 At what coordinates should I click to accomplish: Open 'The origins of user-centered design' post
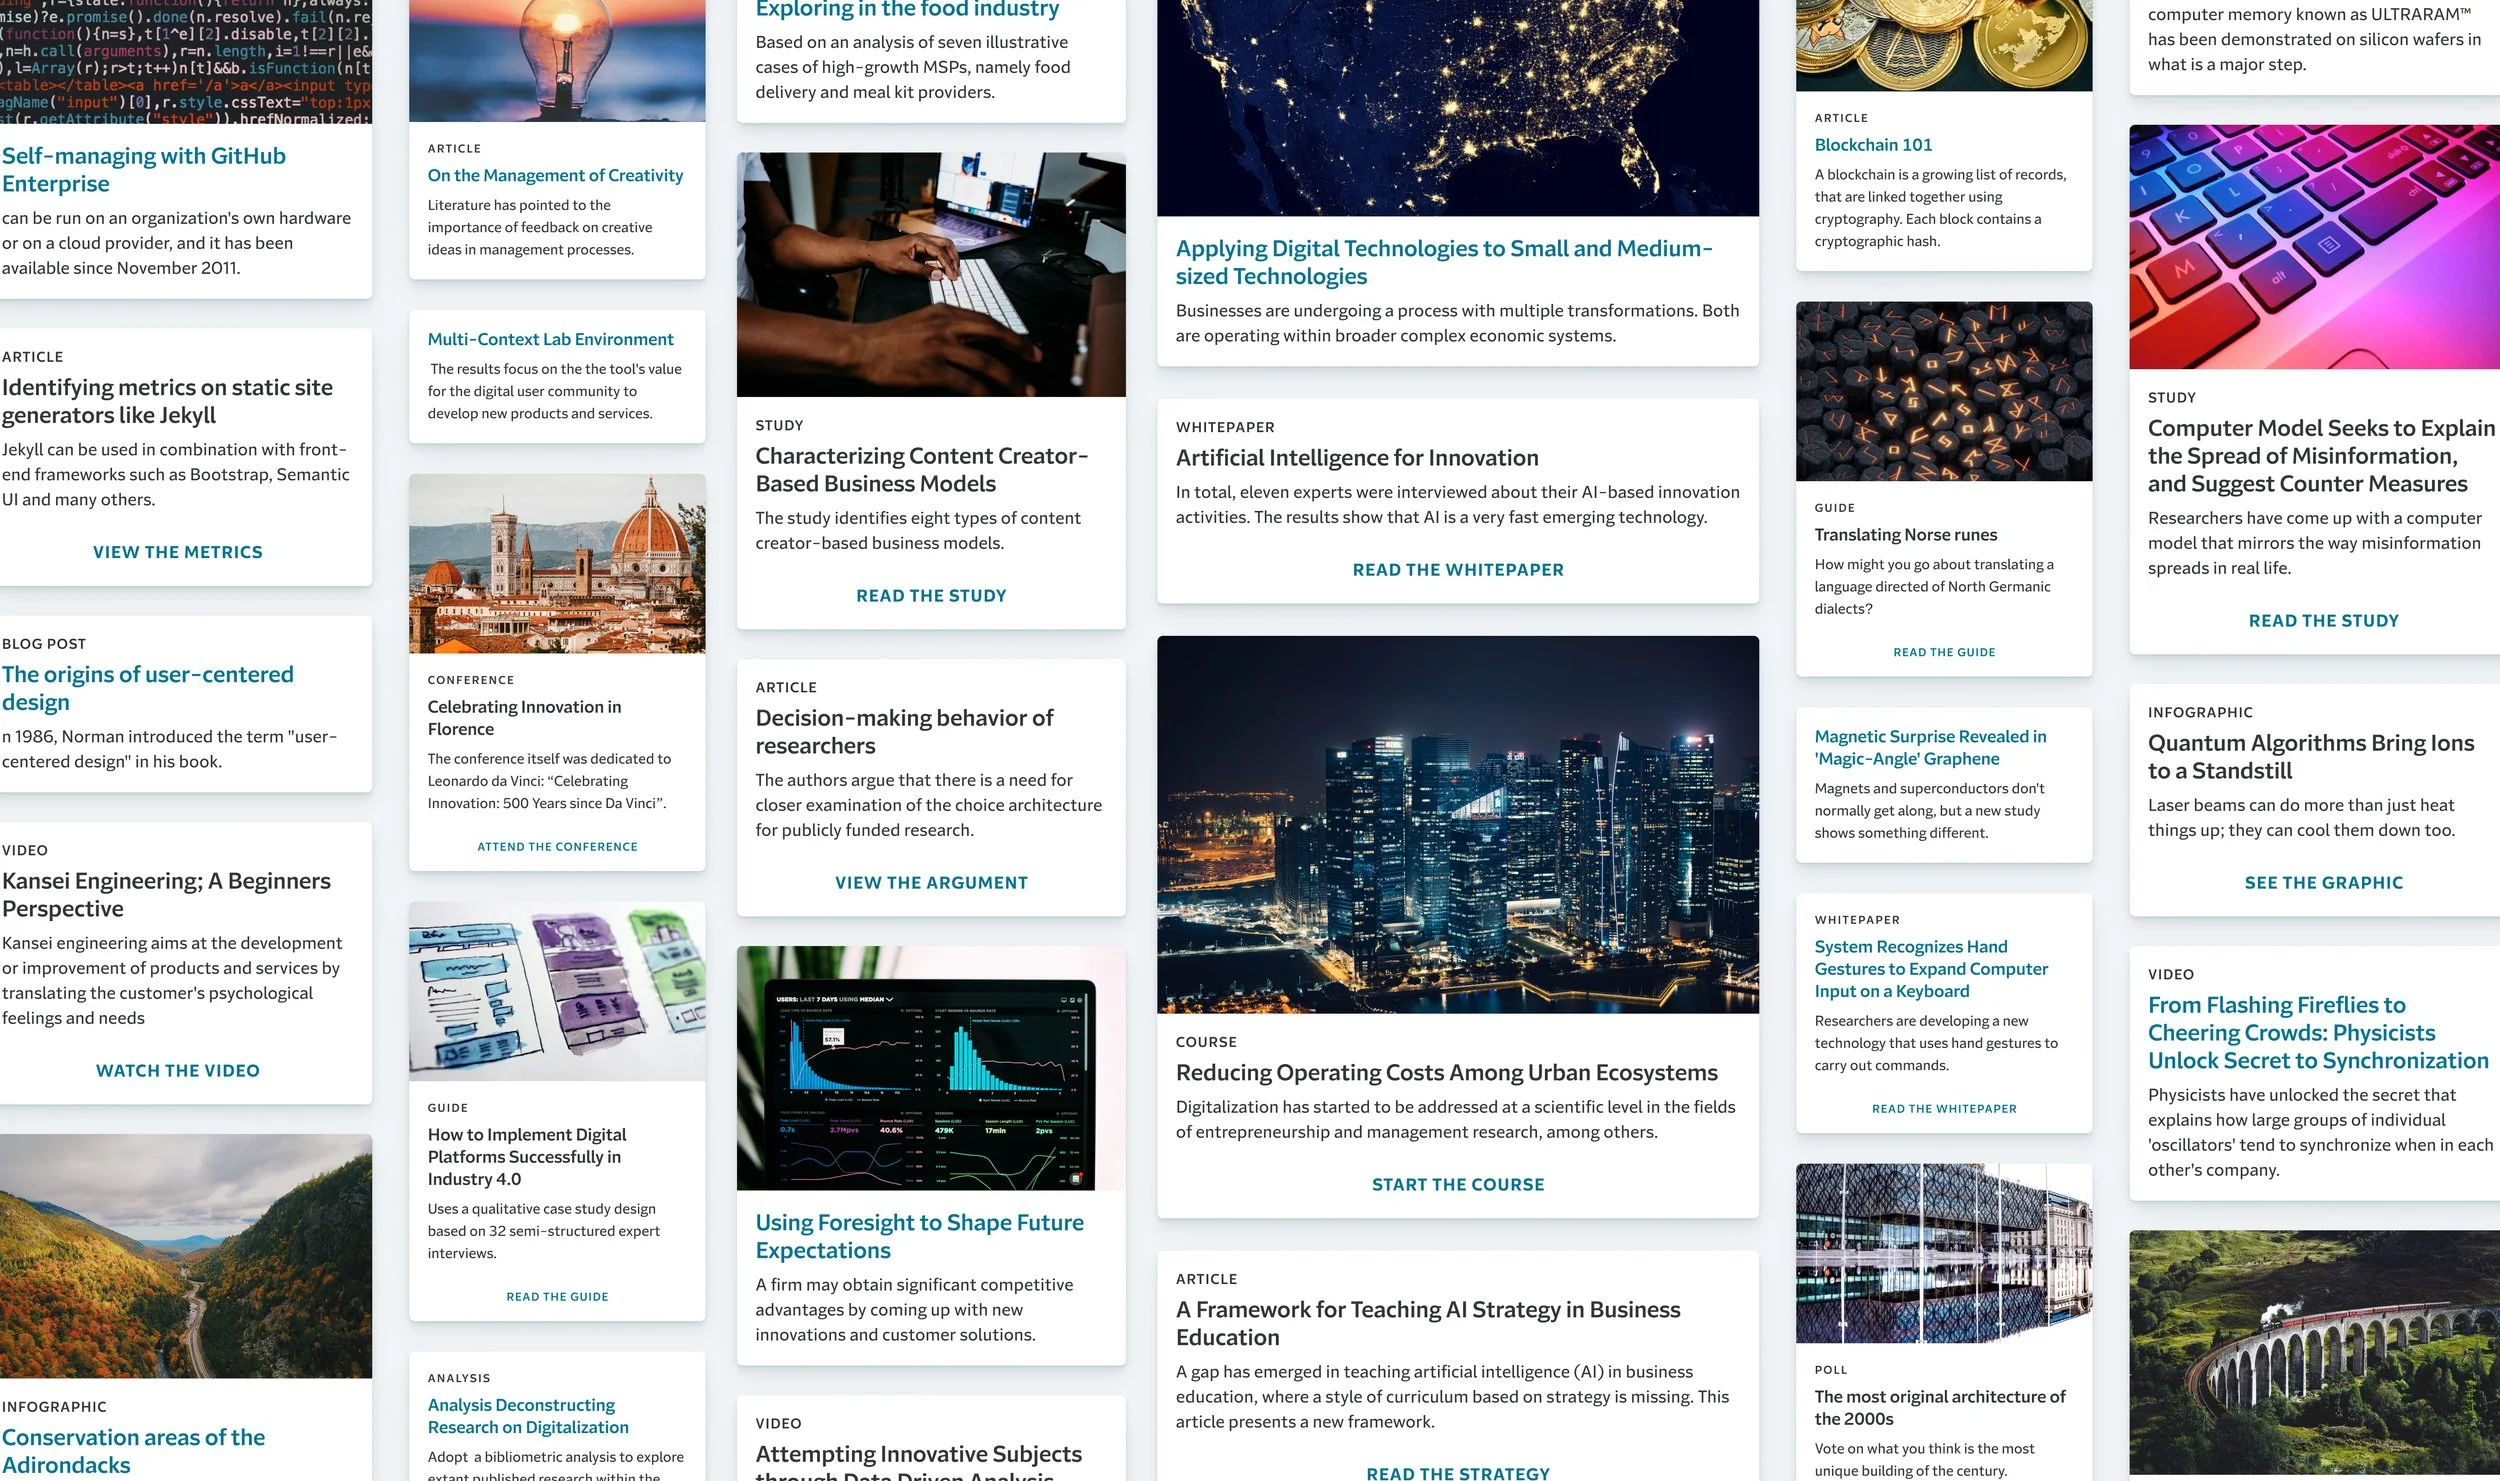click(147, 688)
